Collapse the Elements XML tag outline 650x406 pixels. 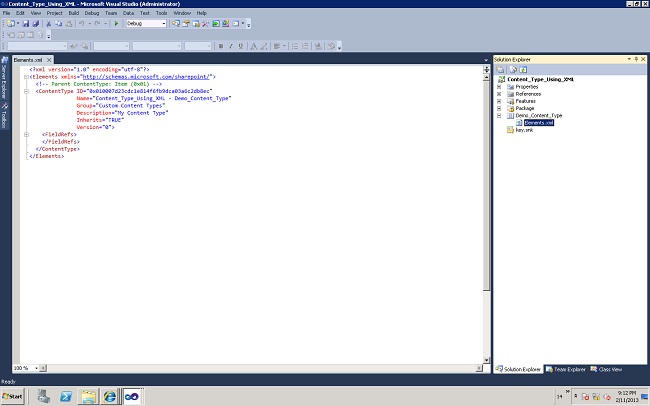point(26,77)
